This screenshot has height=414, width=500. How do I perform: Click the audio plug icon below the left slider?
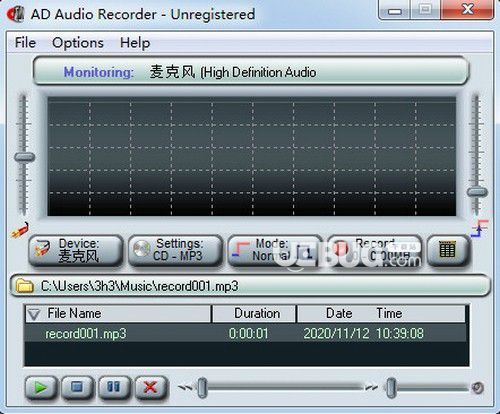(21, 230)
